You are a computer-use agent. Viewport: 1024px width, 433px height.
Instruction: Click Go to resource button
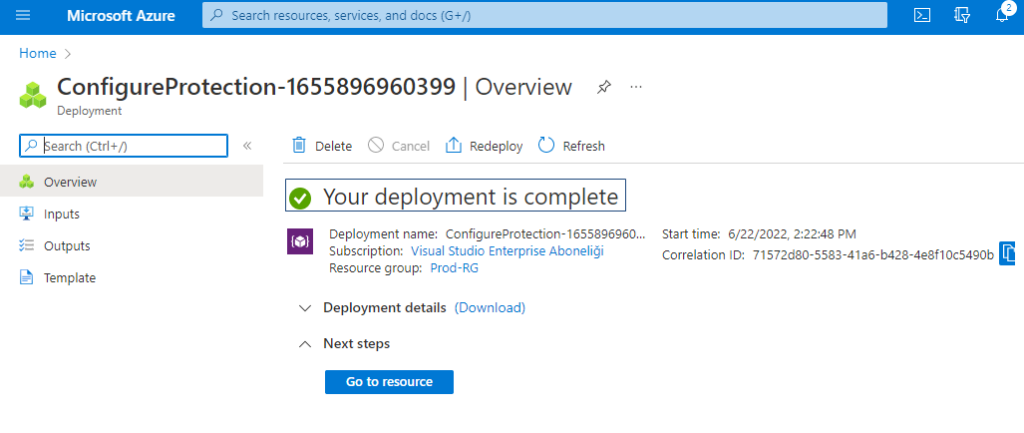click(x=389, y=382)
